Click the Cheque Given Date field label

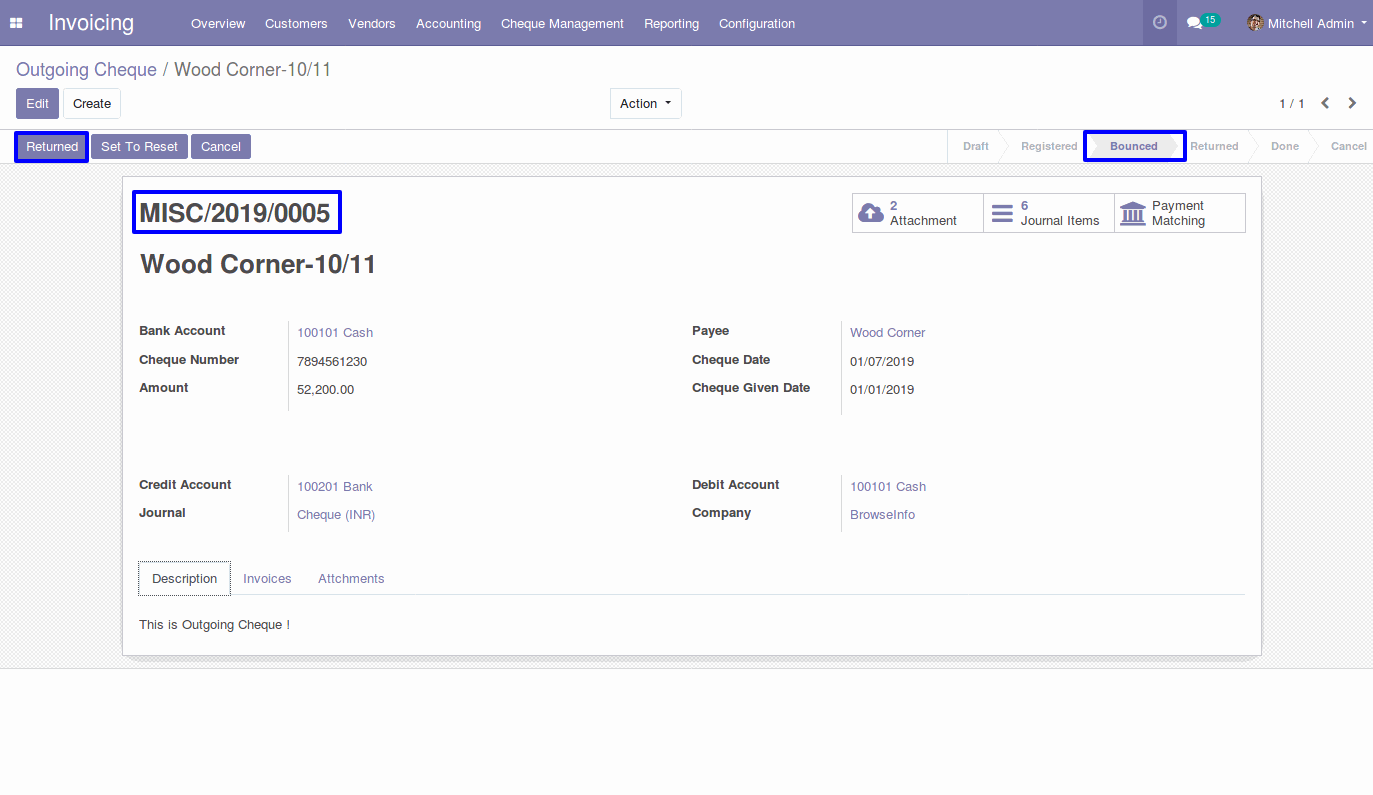(x=751, y=388)
